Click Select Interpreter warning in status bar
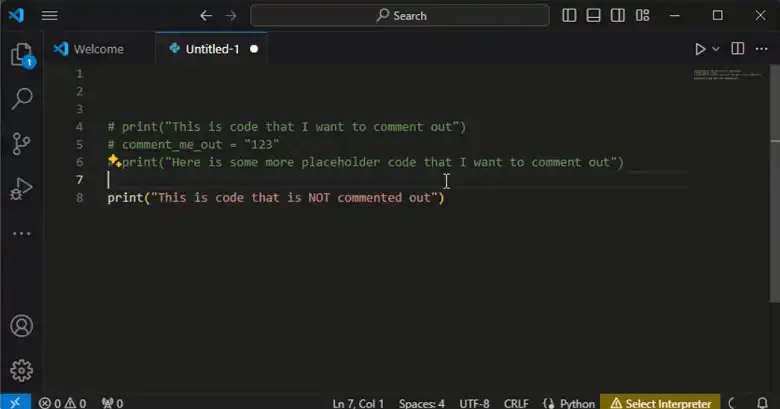Image resolution: width=780 pixels, height=409 pixels. tap(660, 403)
